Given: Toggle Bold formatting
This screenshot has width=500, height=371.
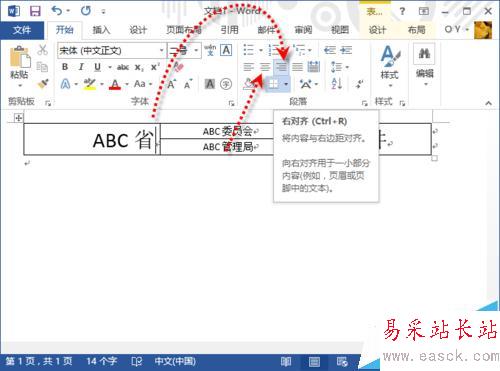Looking at the screenshot, I should click(65, 67).
